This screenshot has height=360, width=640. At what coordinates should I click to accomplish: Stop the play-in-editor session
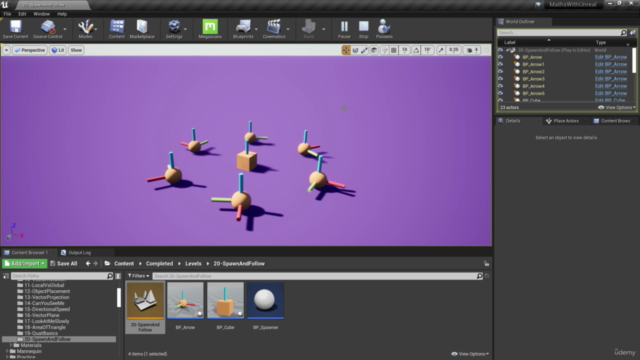point(364,29)
